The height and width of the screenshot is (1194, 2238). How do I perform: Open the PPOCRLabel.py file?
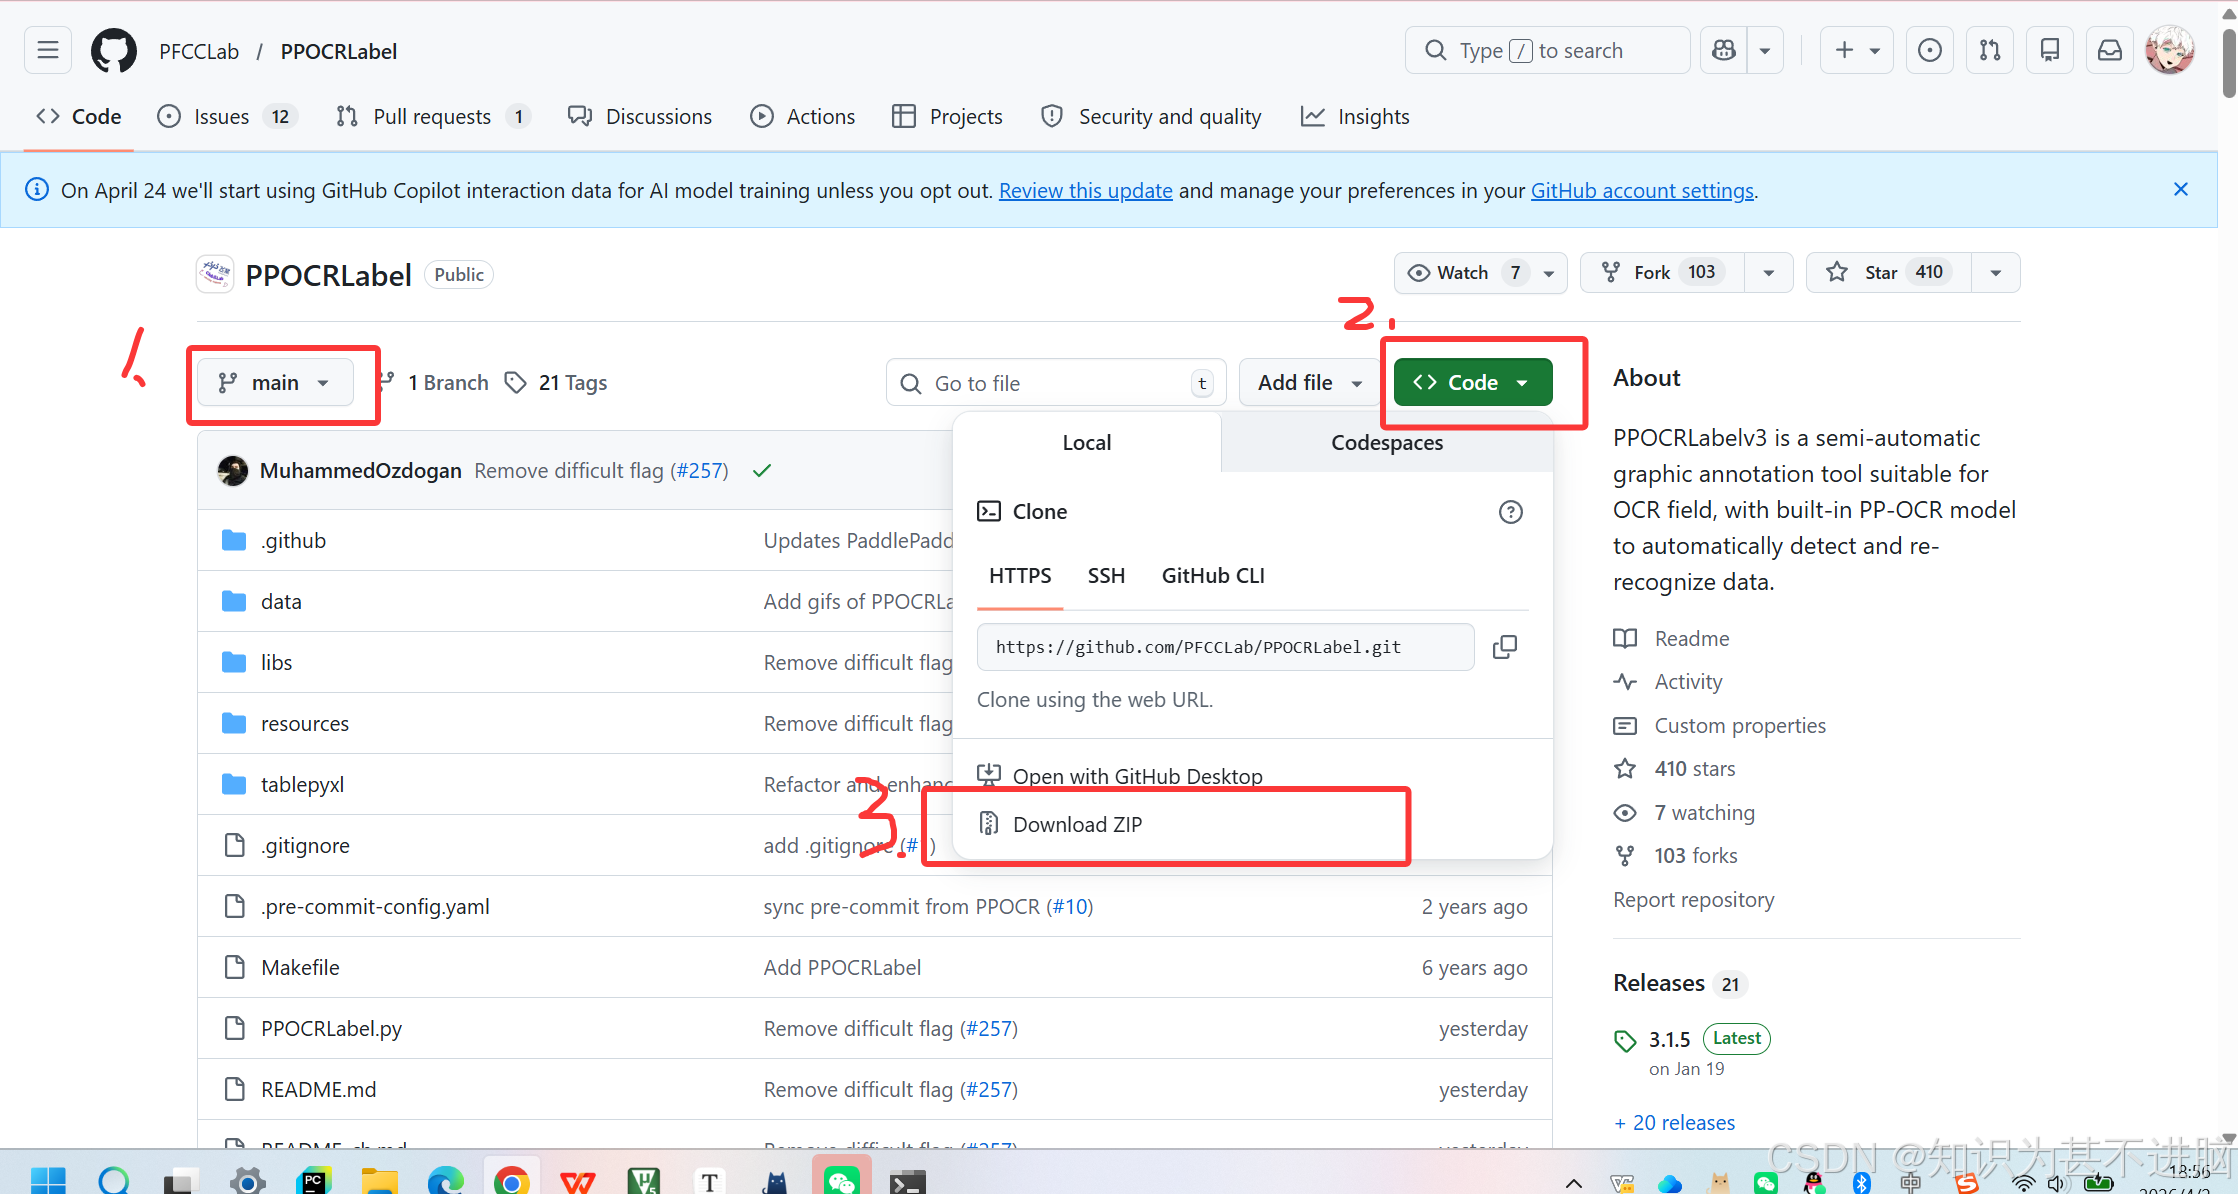[x=332, y=1029]
